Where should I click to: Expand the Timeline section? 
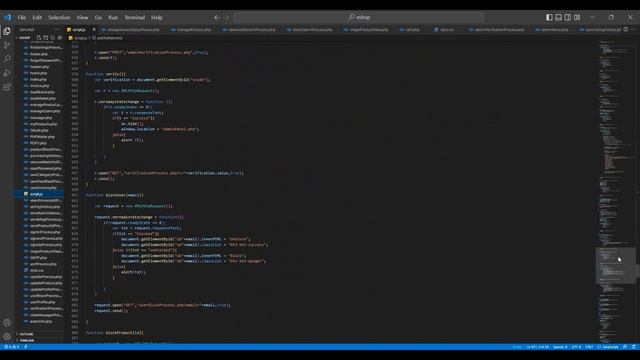tap(27, 340)
